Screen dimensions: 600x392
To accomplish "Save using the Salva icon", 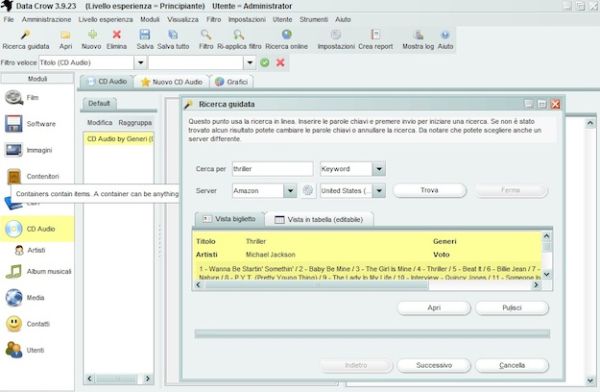I will pyautogui.click(x=145, y=40).
